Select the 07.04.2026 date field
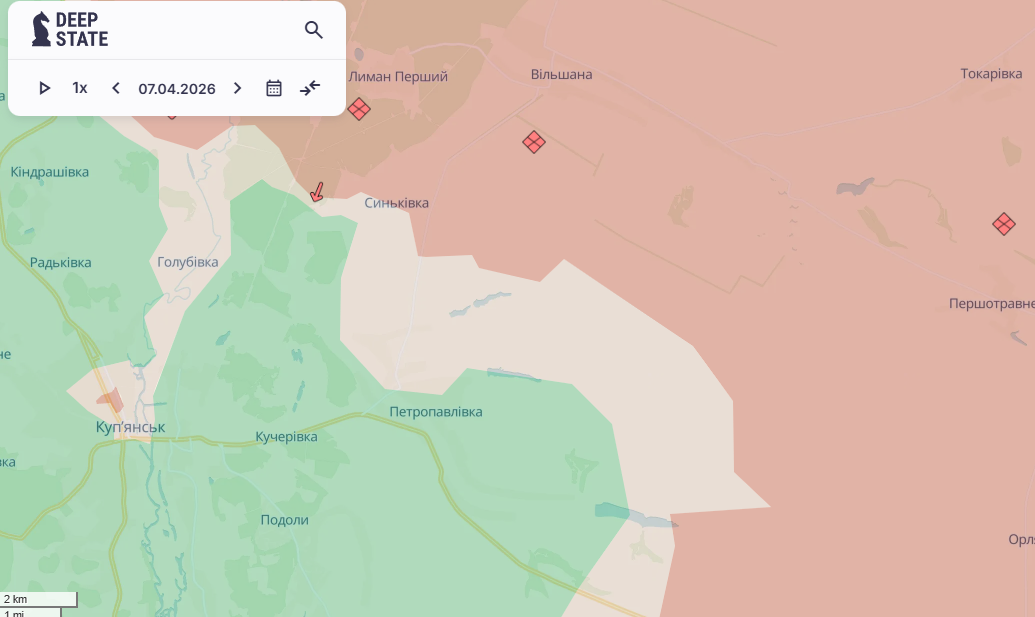 point(177,88)
